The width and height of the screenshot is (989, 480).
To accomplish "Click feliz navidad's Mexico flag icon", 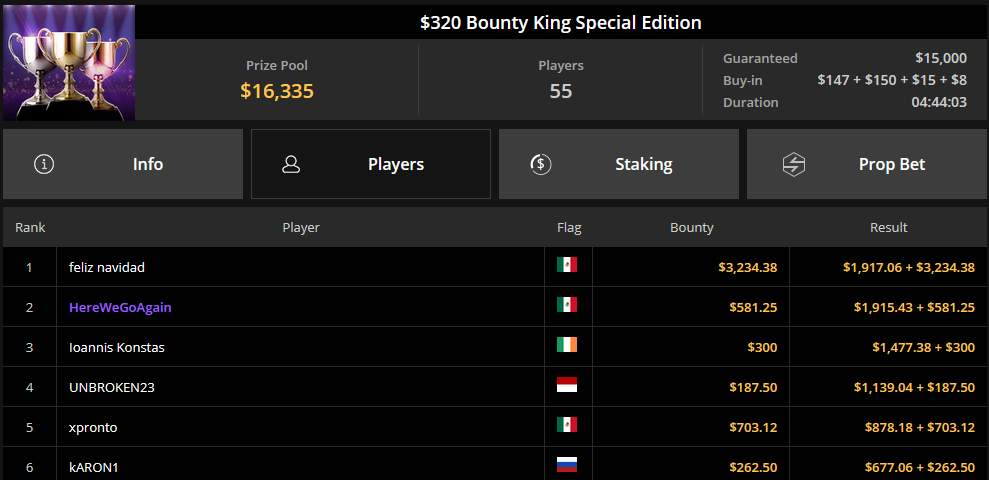I will (x=566, y=265).
